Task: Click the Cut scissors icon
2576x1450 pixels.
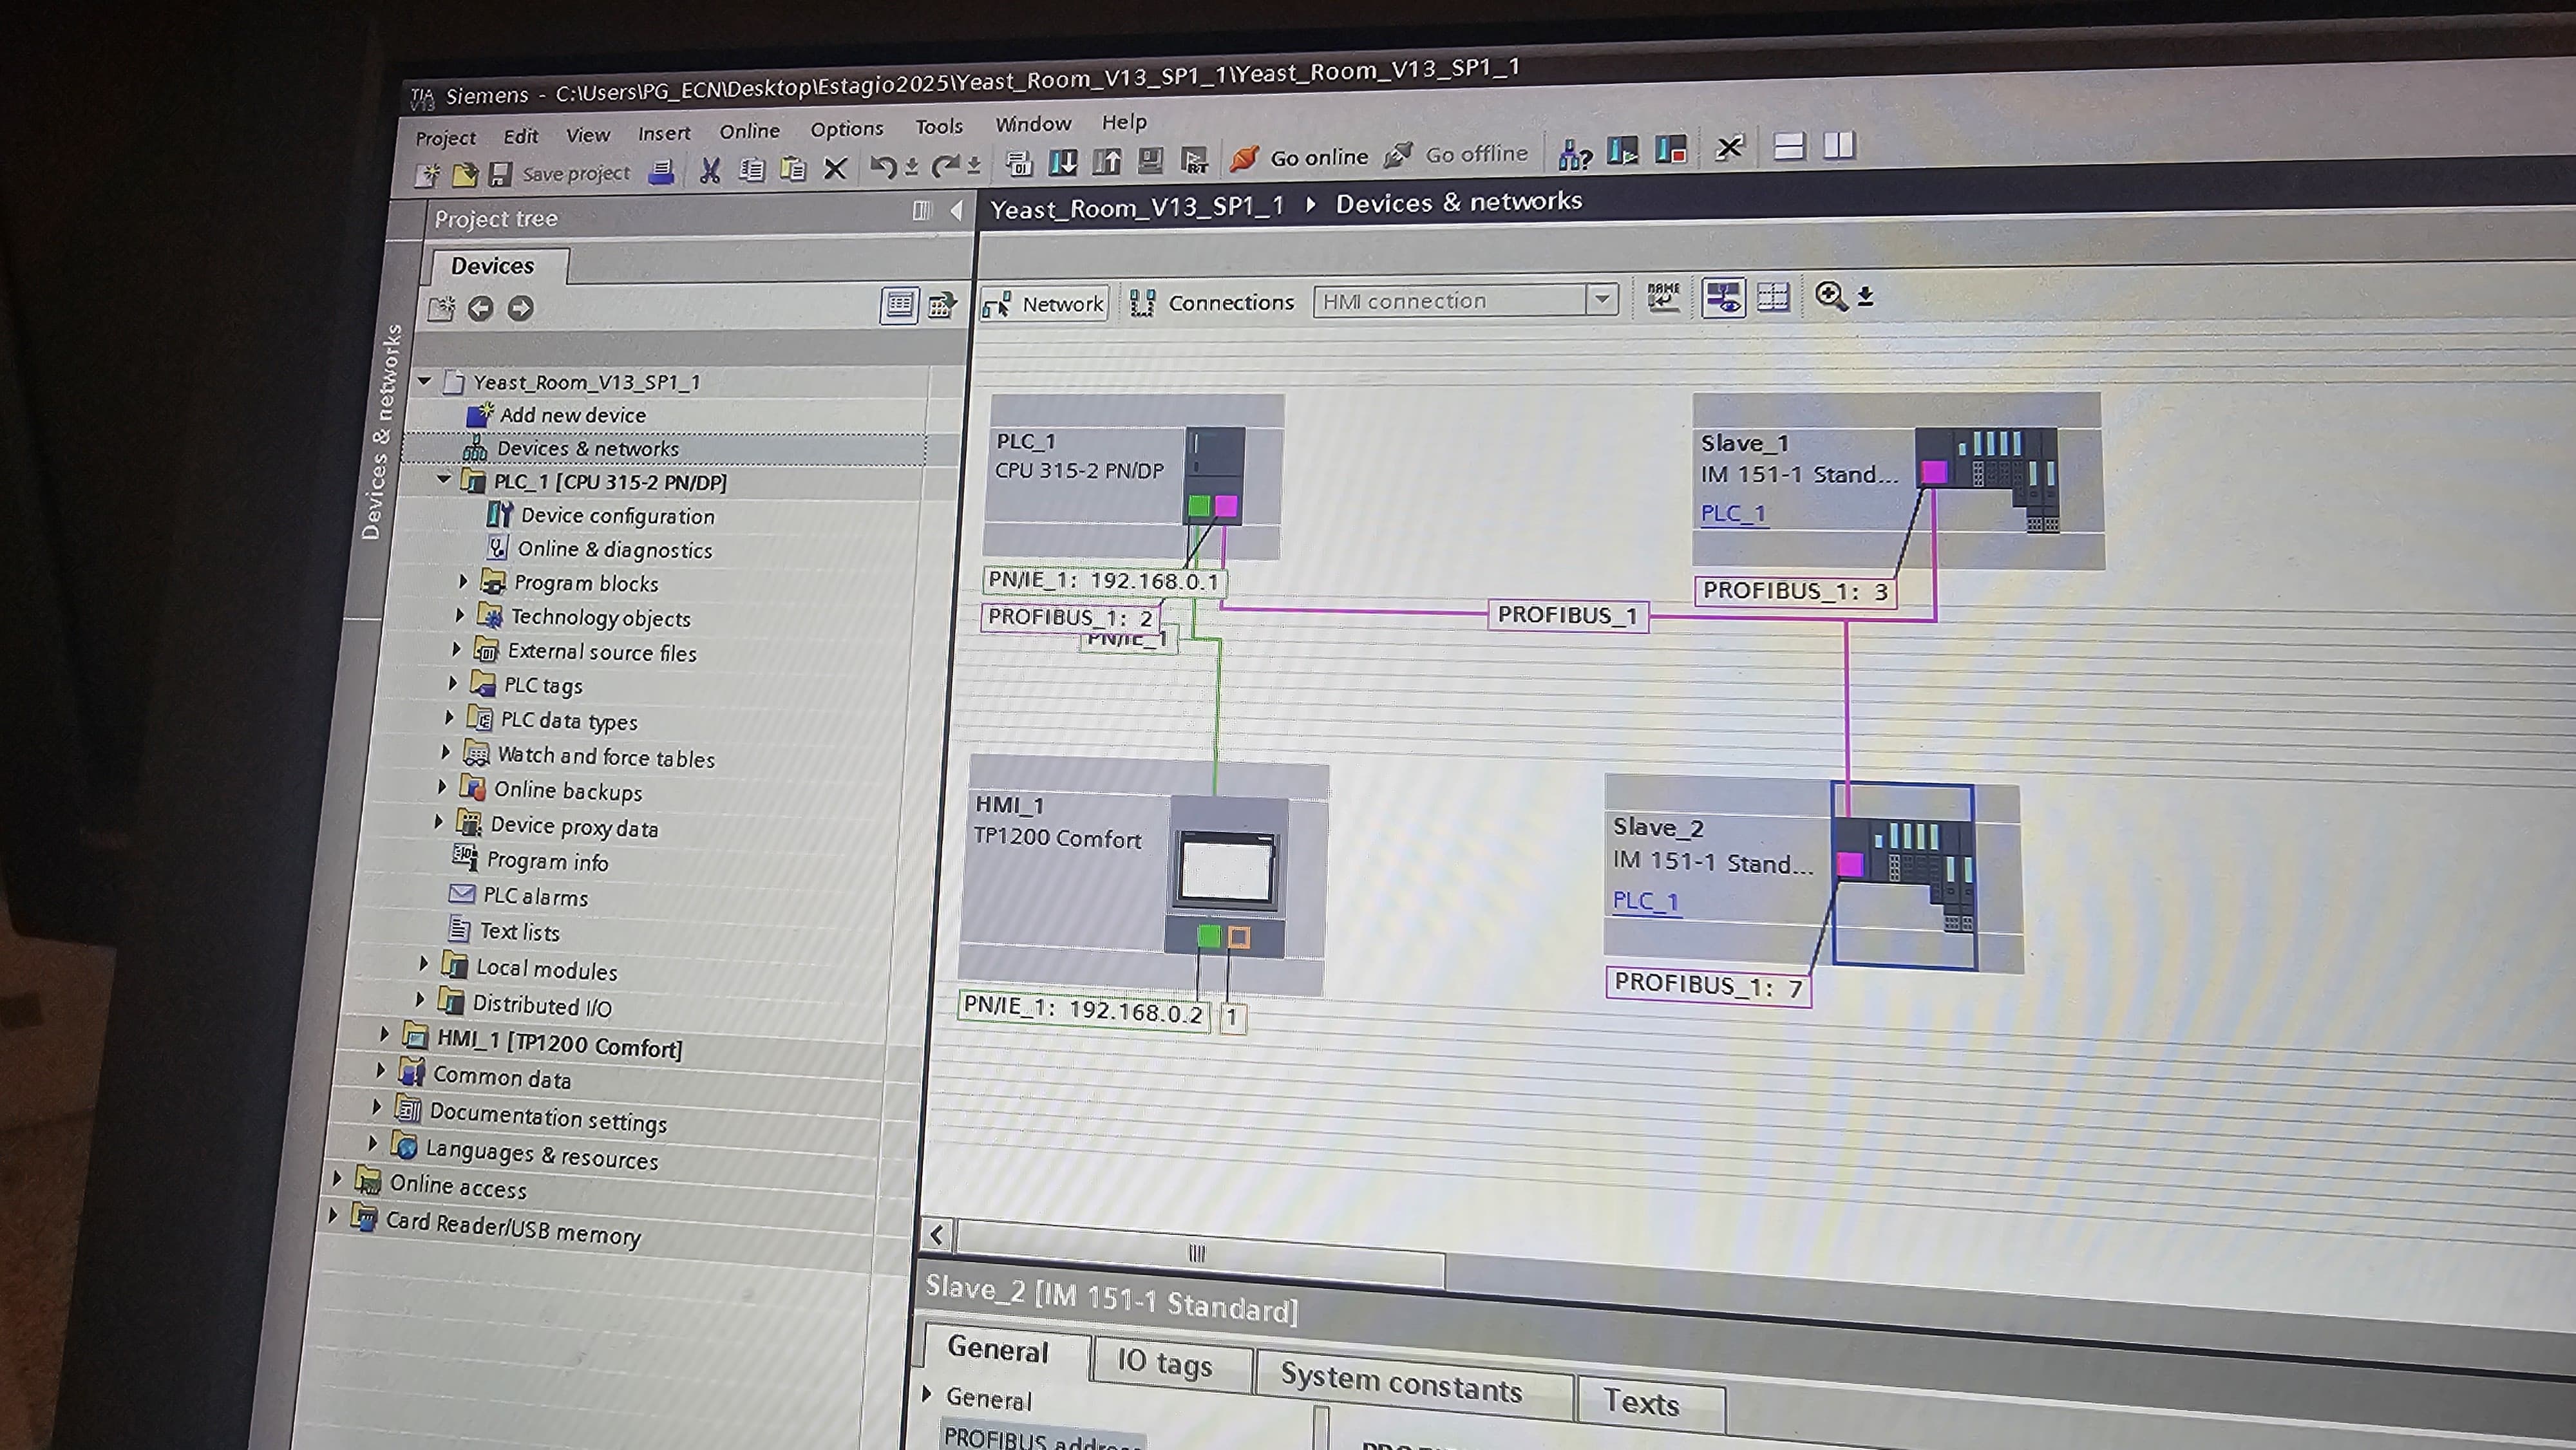Action: (710, 171)
